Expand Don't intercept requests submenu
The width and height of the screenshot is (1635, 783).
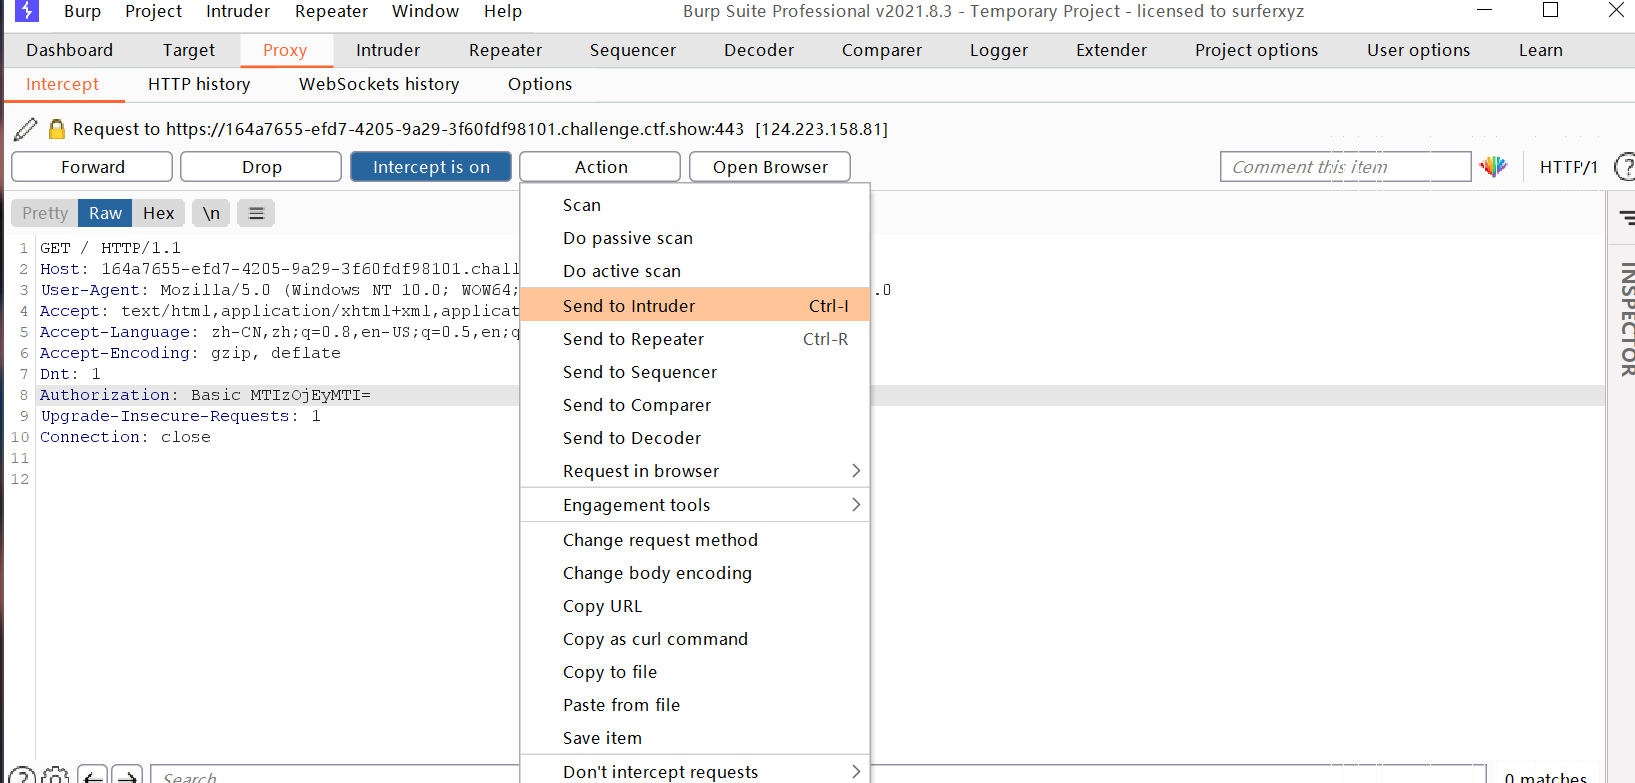695,771
